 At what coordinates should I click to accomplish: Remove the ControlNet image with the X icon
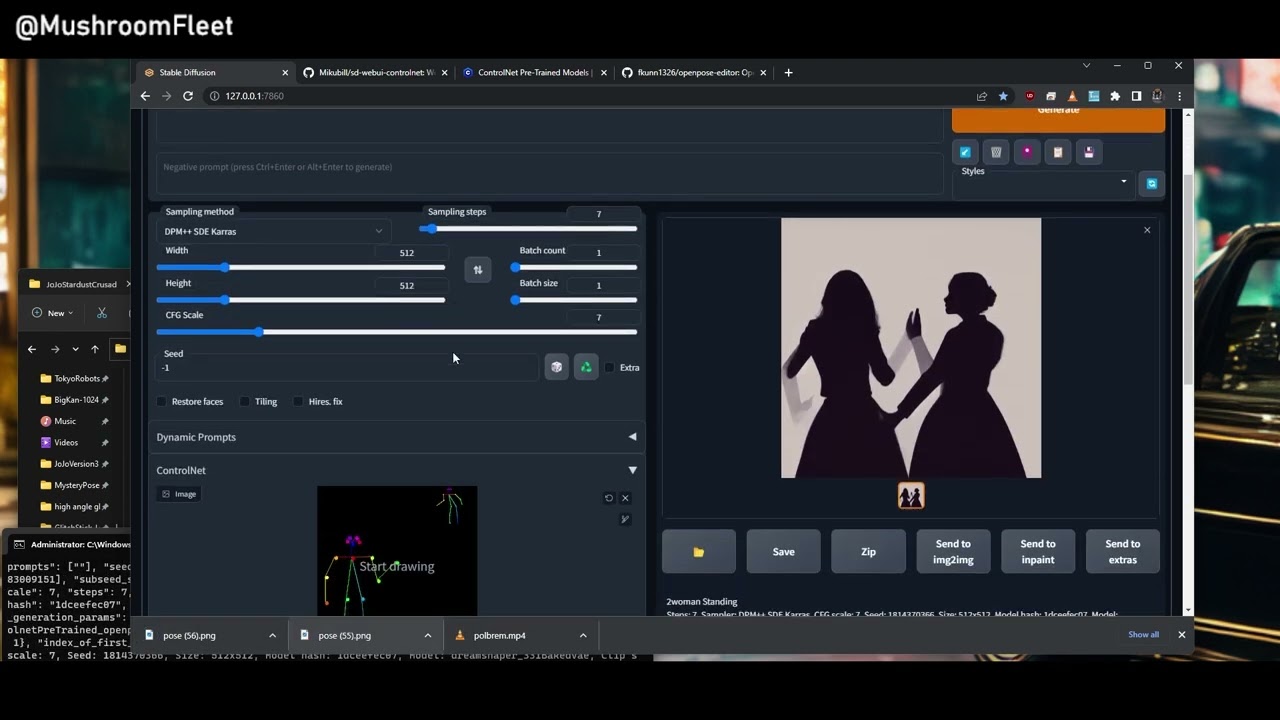625,498
